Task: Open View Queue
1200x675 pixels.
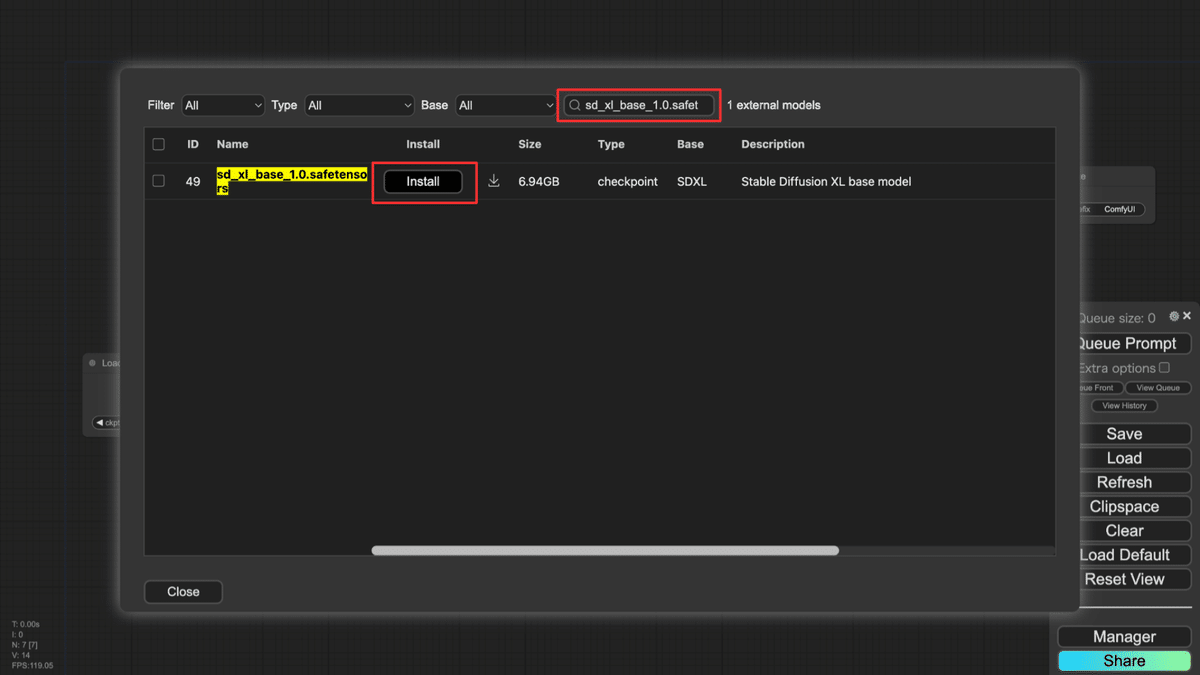Action: coord(1158,388)
